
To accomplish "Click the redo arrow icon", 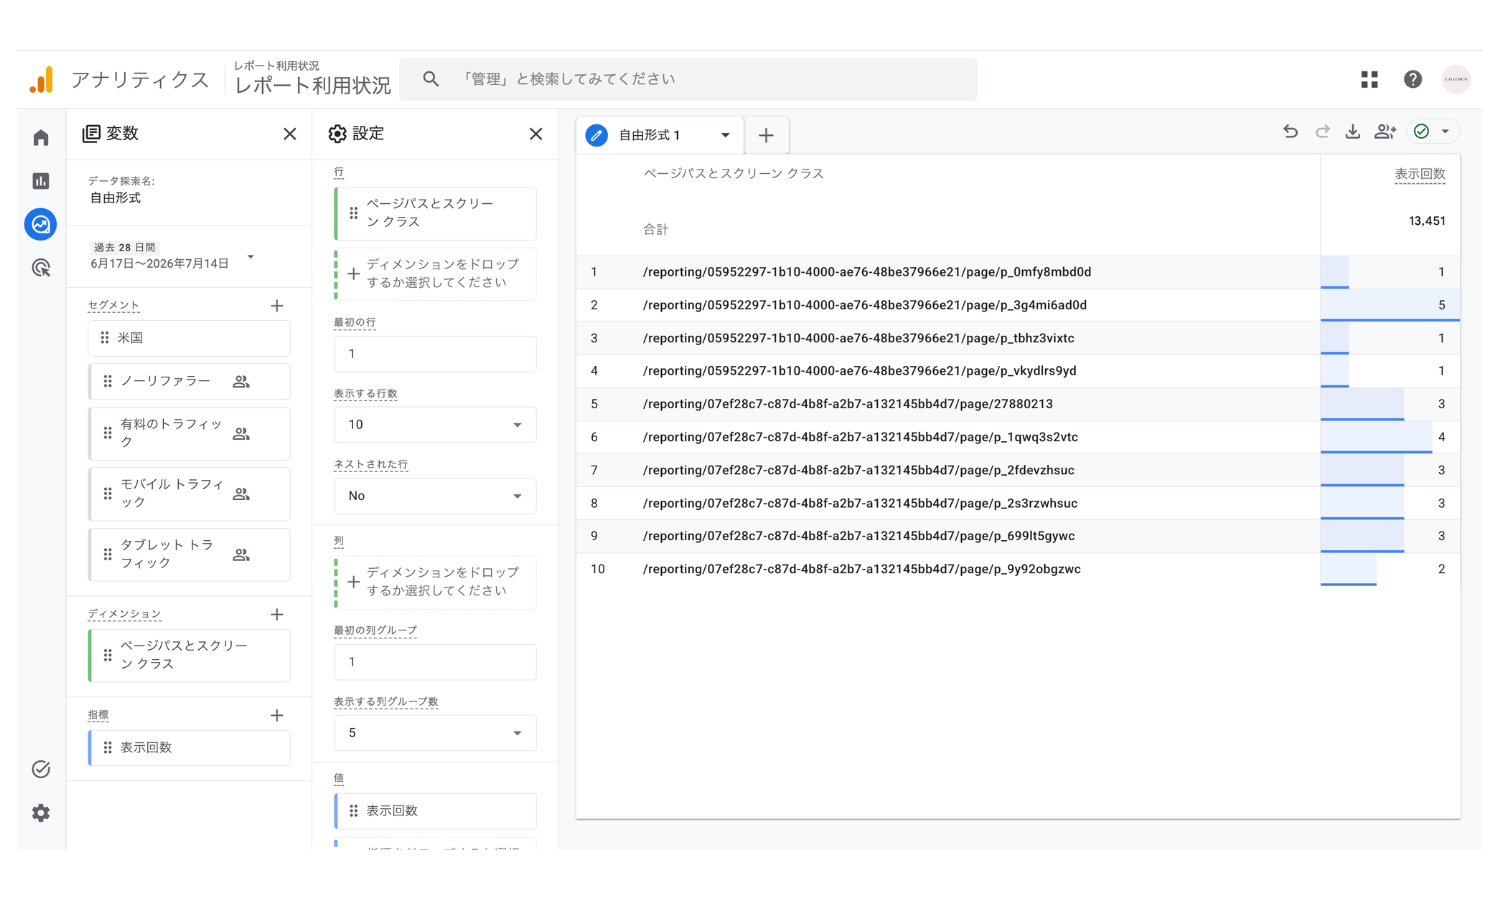I will [1322, 132].
